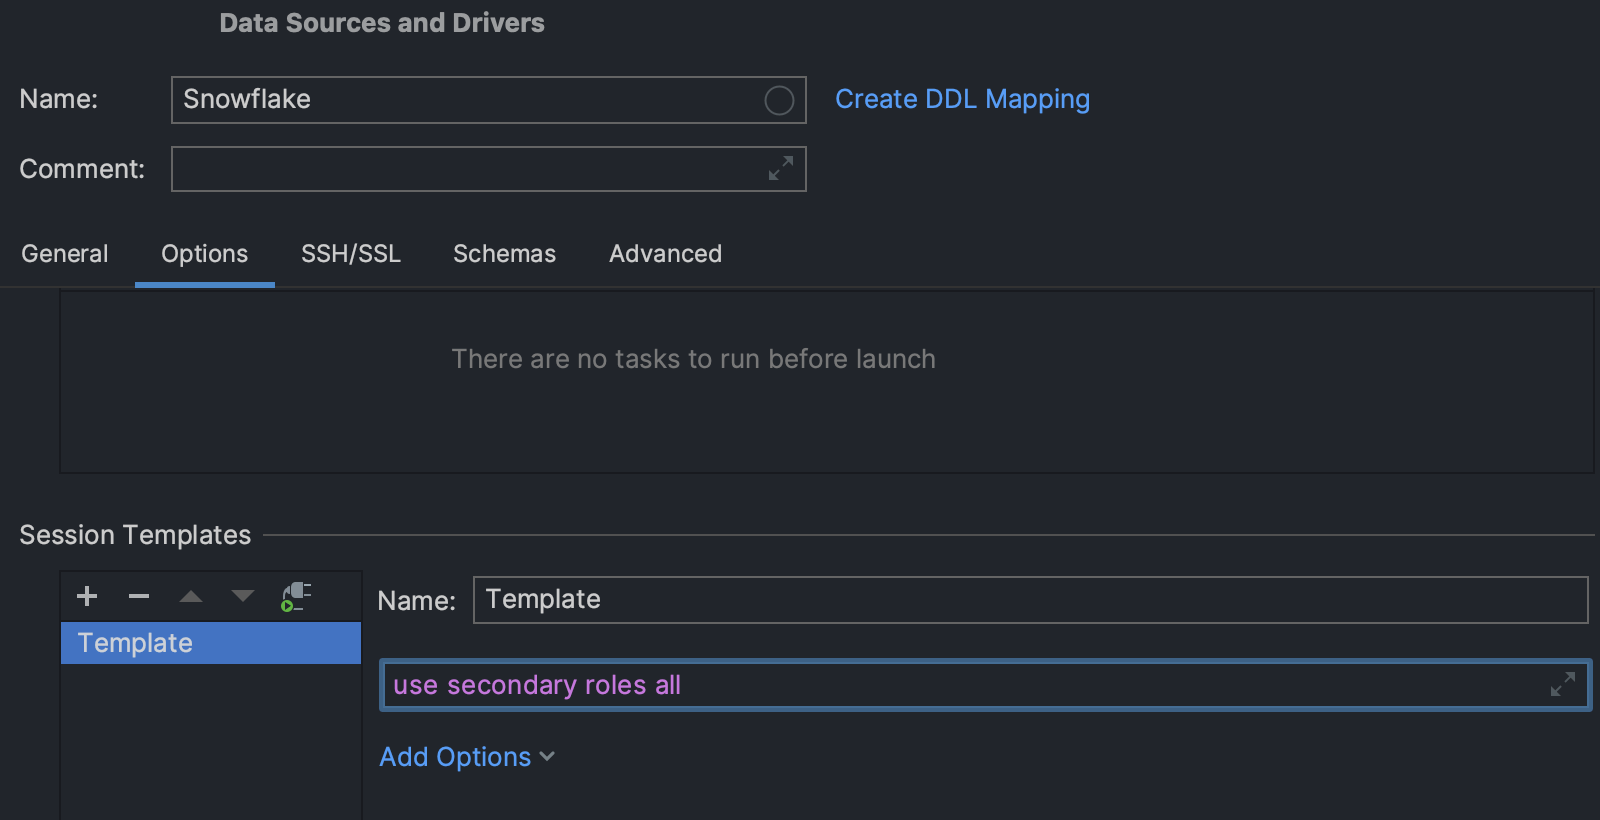Image resolution: width=1600 pixels, height=820 pixels.
Task: Click into the 'use secondary roles all' query
Action: [x=900, y=685]
